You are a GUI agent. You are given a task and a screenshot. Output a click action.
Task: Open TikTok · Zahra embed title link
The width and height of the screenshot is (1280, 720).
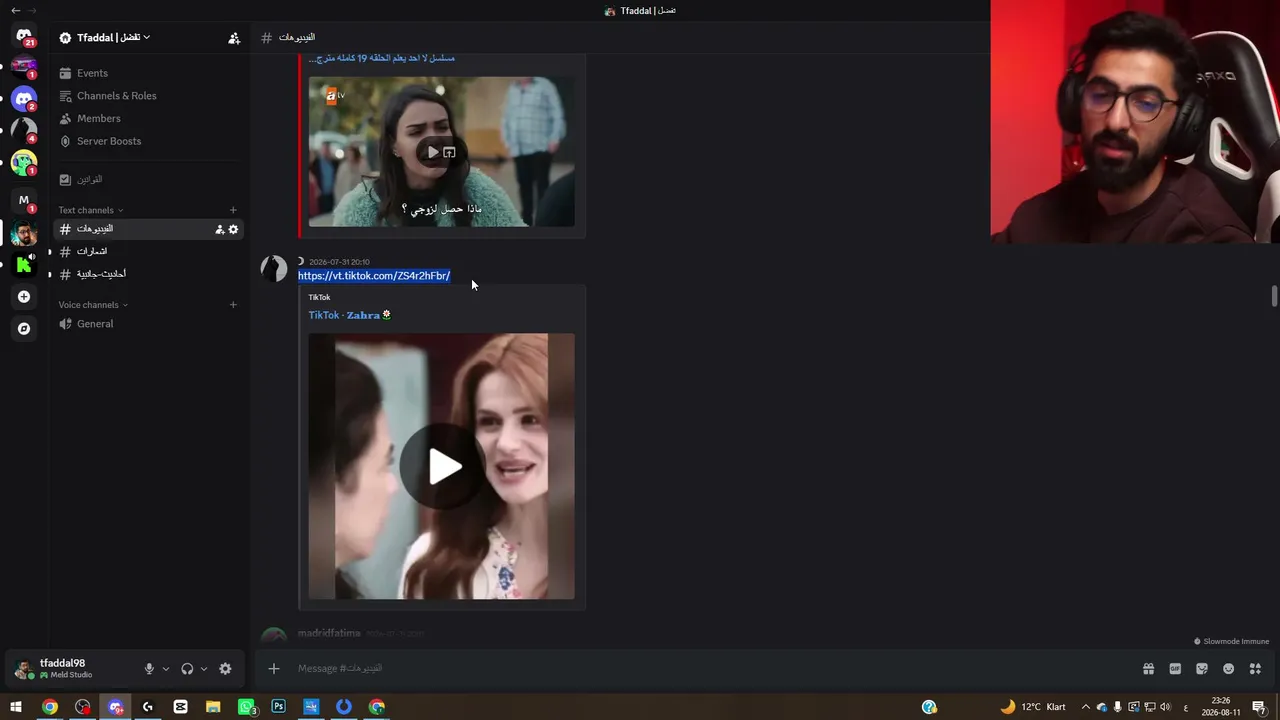pyautogui.click(x=350, y=315)
